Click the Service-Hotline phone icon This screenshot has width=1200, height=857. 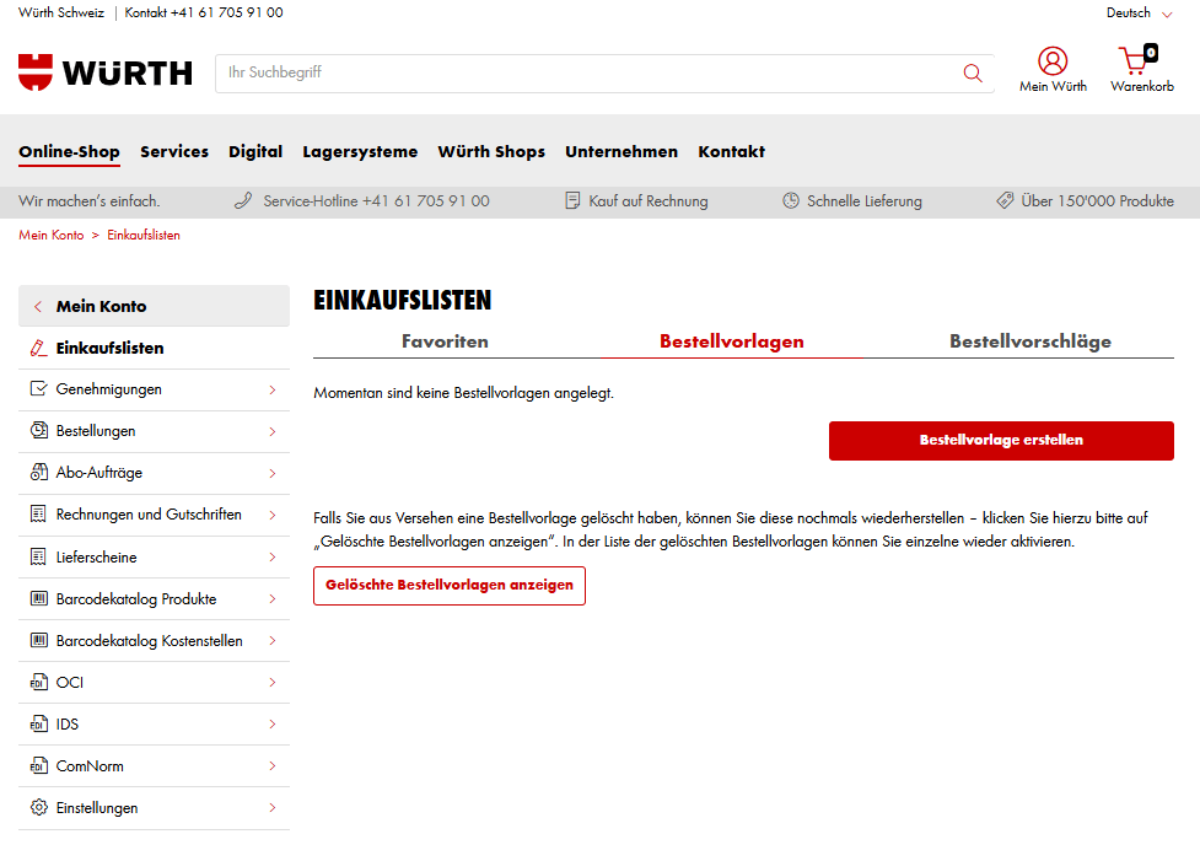[243, 201]
